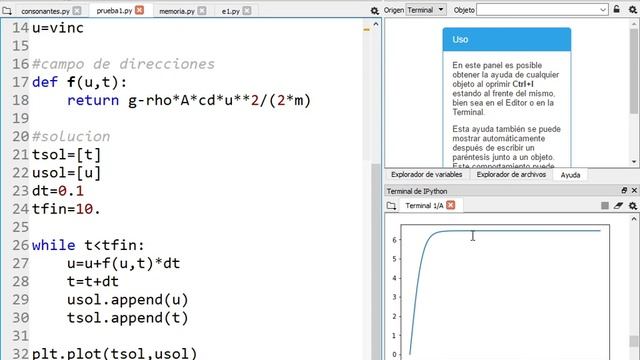Screen dimensions: 640x360
Task: Clear the IPython console with eraser icon
Action: 618,206
